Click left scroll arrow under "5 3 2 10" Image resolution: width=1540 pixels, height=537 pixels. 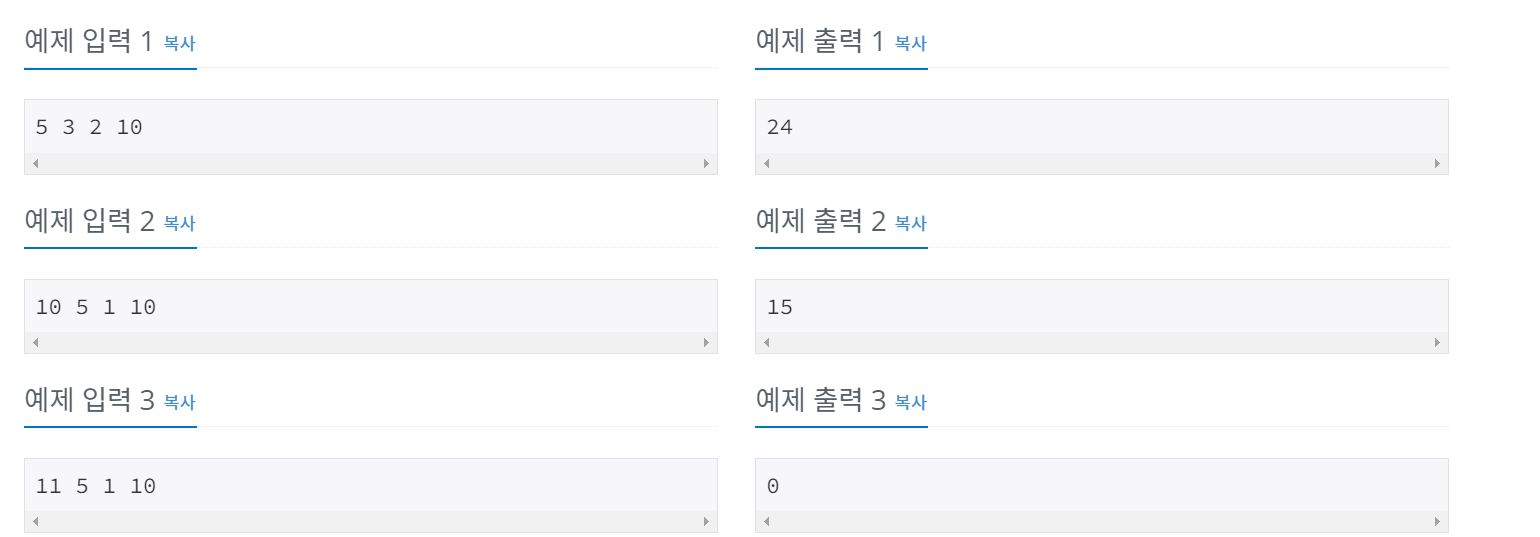point(36,163)
